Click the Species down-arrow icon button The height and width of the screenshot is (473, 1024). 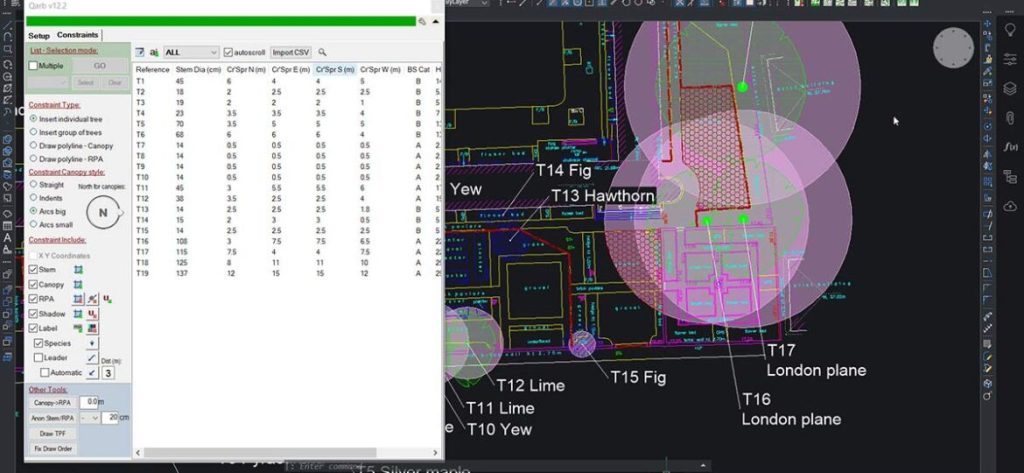coord(92,344)
